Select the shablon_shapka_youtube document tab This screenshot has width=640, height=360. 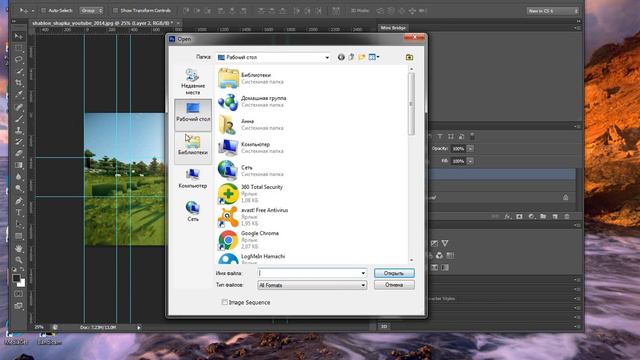click(x=103, y=23)
